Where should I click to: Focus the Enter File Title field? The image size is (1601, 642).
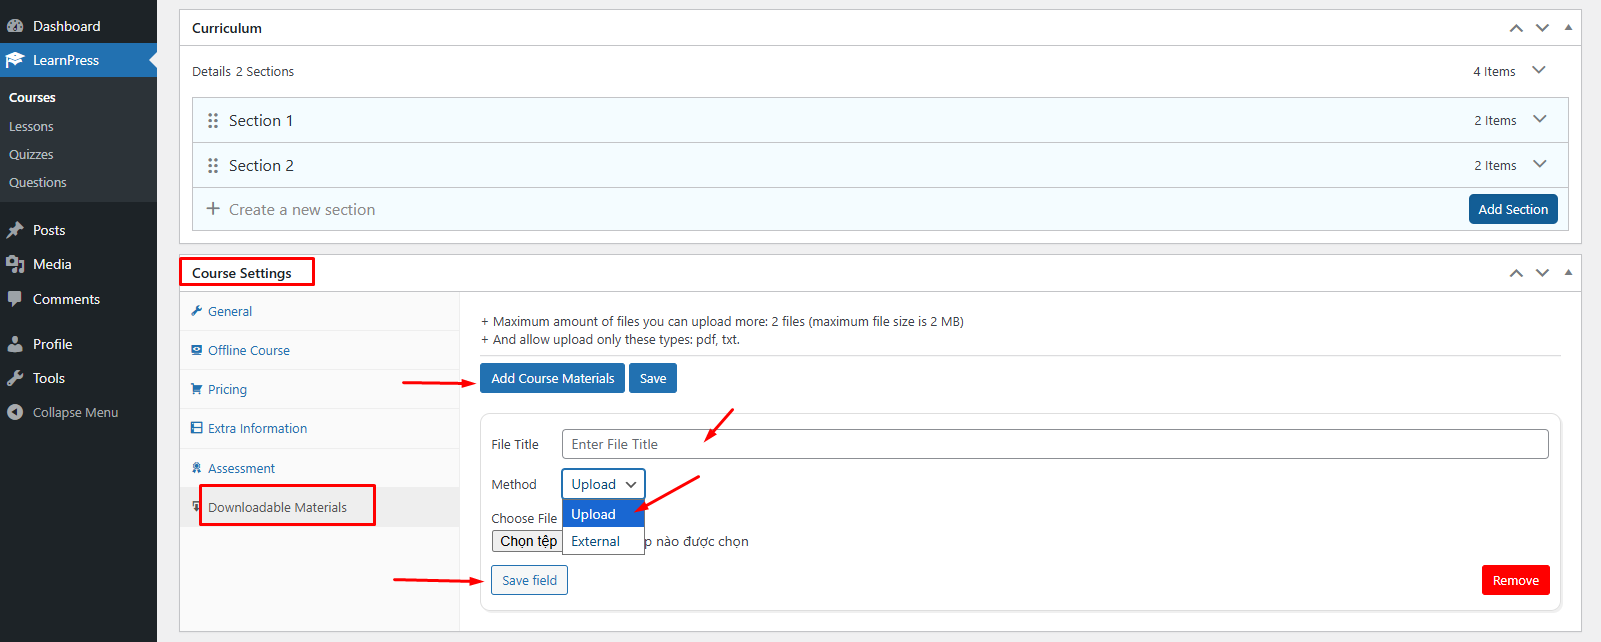[1054, 444]
